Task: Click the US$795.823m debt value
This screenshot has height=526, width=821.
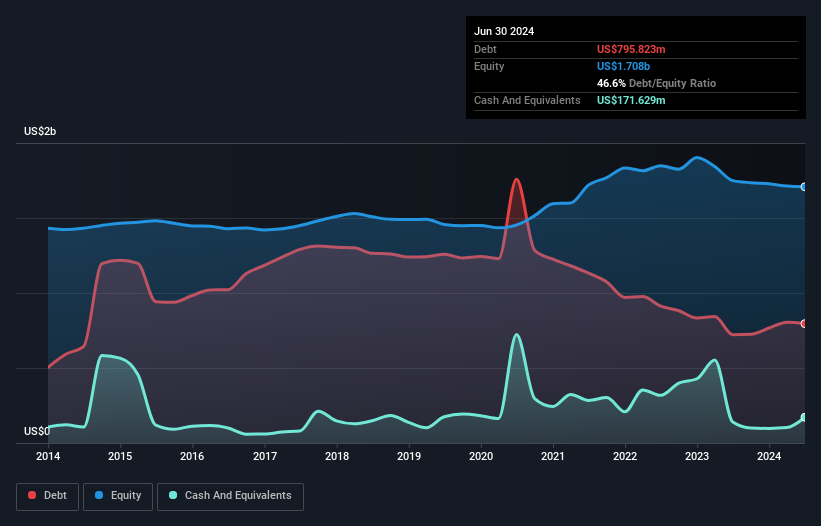Action: click(631, 49)
